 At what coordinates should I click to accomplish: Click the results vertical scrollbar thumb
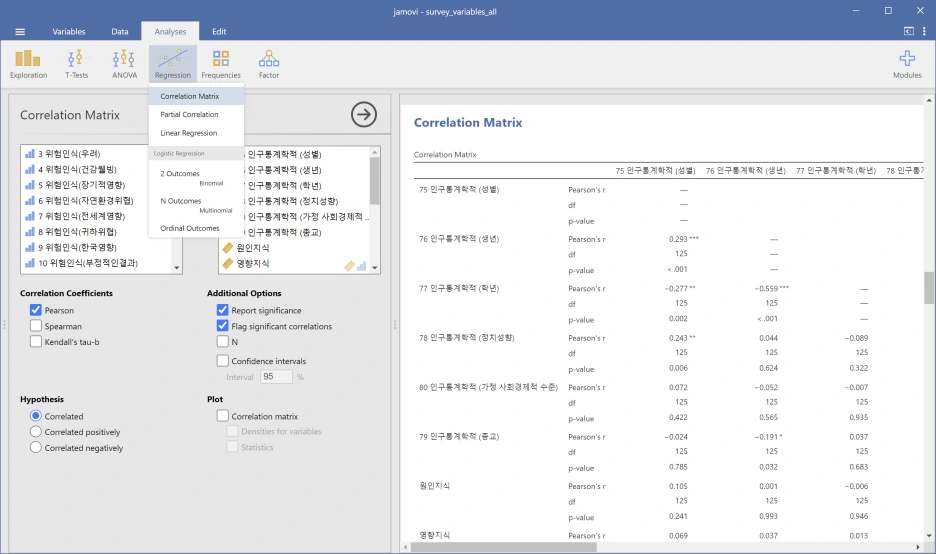(x=929, y=288)
